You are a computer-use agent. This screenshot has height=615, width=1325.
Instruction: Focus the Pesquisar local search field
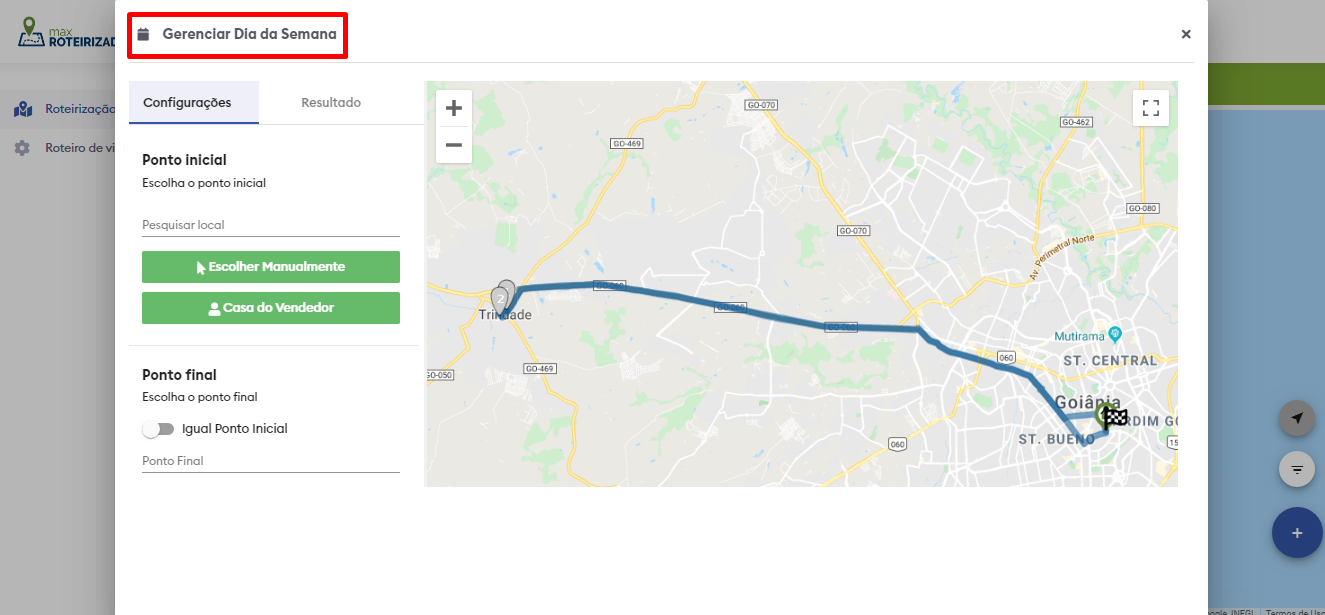tap(271, 225)
